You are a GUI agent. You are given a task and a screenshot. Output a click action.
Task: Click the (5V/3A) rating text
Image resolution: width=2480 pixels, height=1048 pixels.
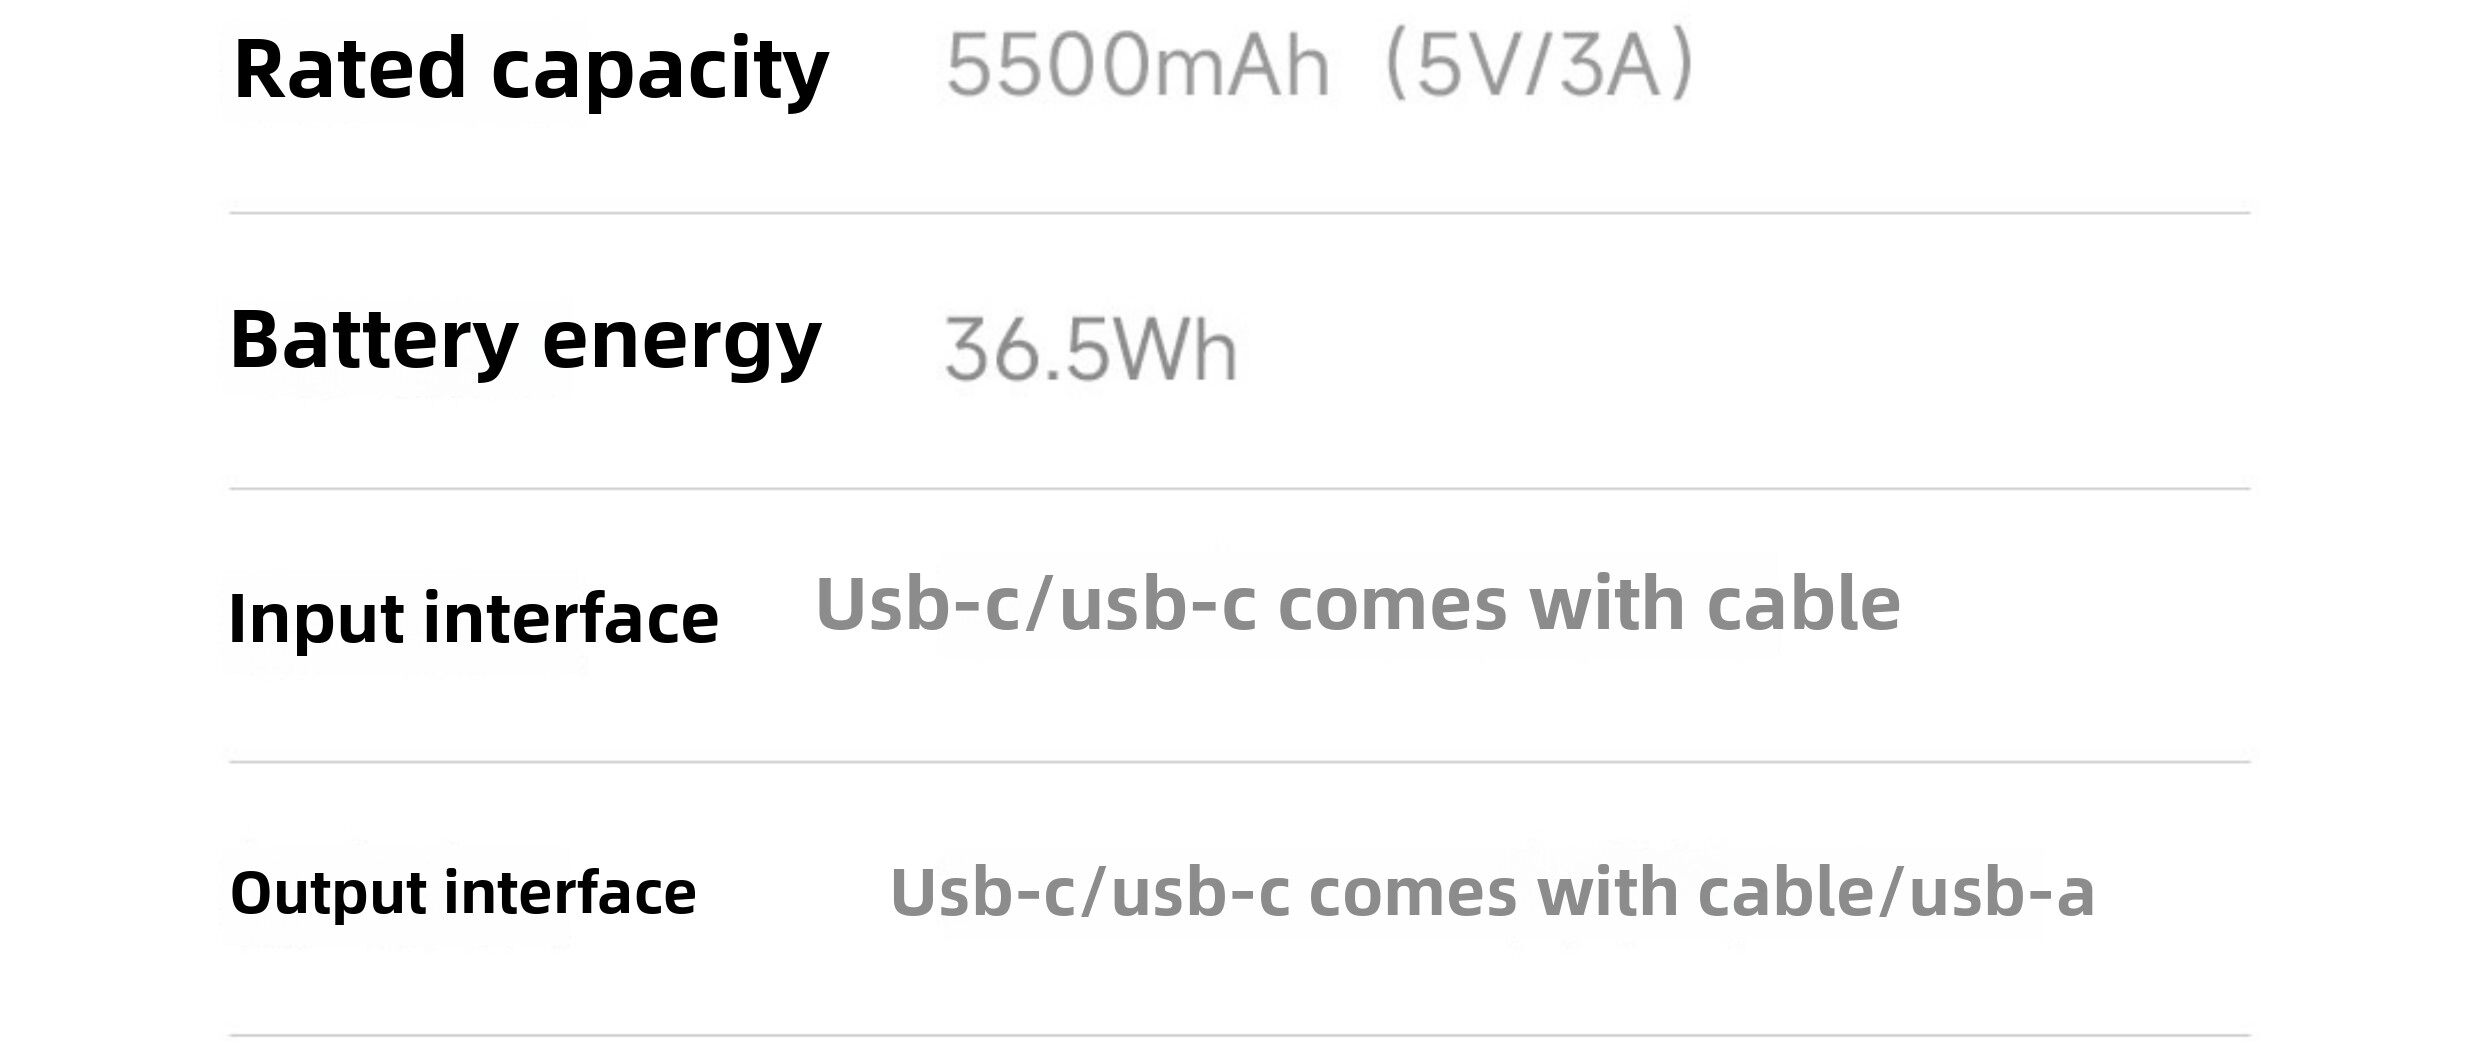1537,66
